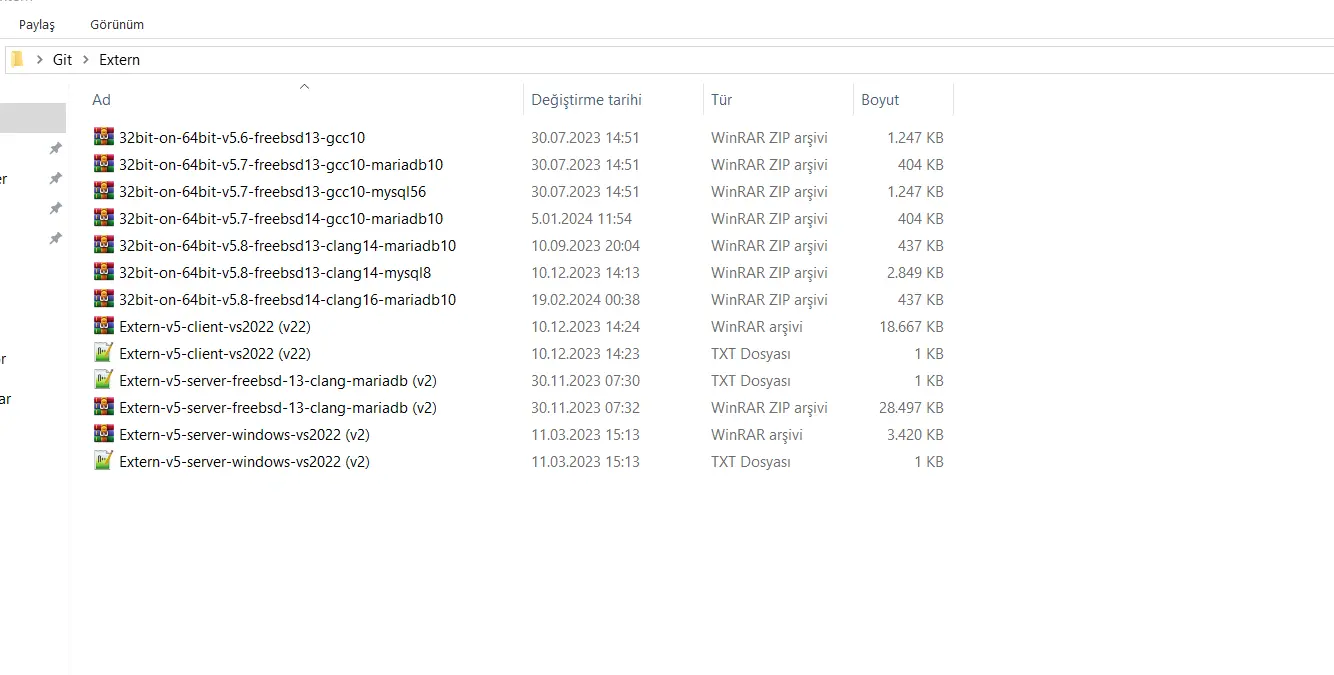Select the file name 32bit-on-64bit-v5.8-freebsd13-clang14-mysql8
This screenshot has height=675, width=1334.
[275, 273]
